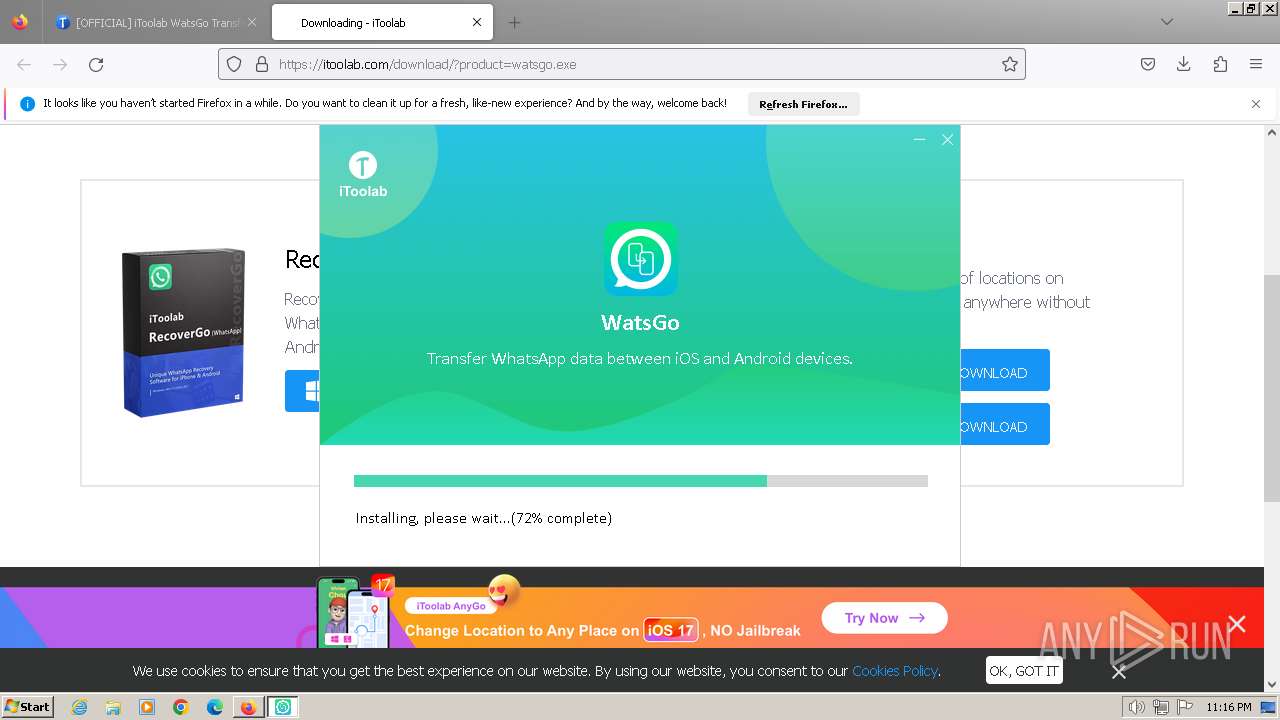This screenshot has width=1280, height=720.
Task: Click the upper blue DOWNLOAD button
Action: point(1004,372)
